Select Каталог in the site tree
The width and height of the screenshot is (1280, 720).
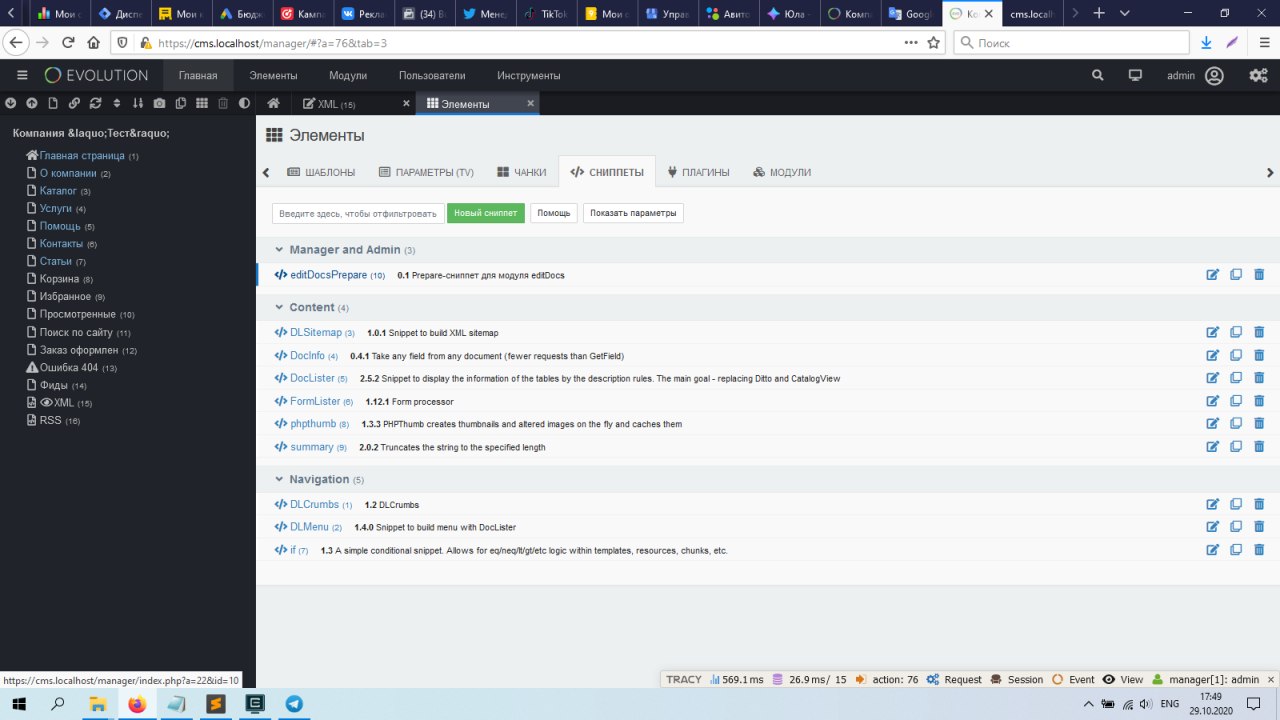click(58, 191)
